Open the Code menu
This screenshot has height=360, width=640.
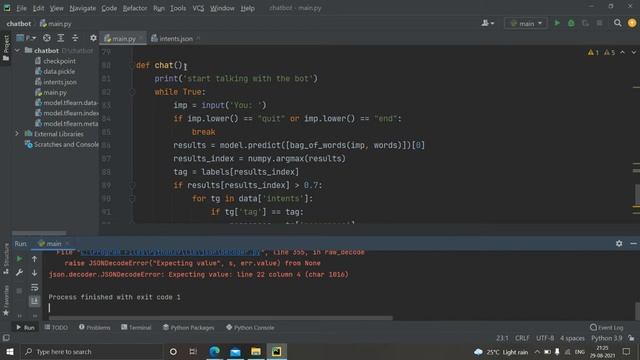pos(109,8)
